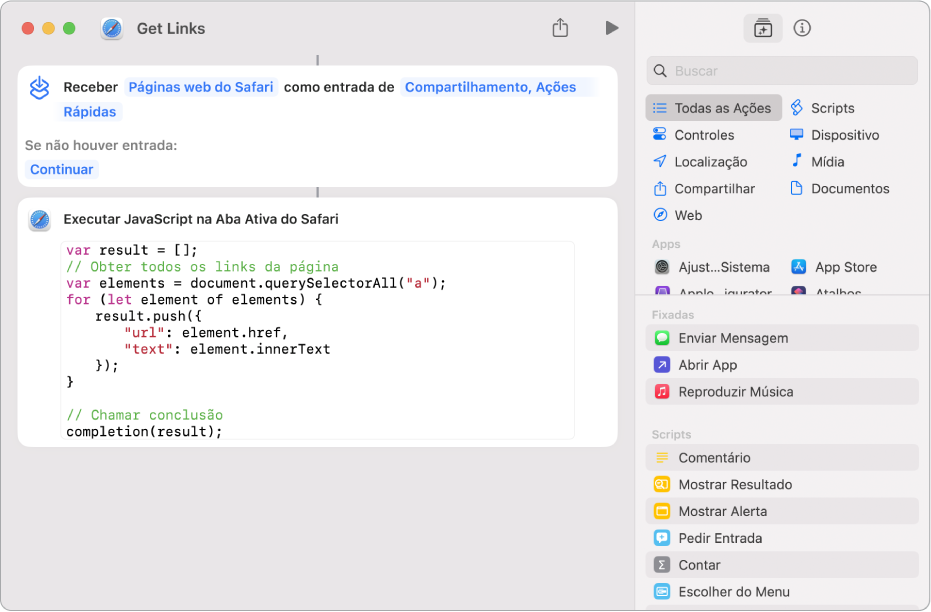Add the Mostrar Alerta action

[x=722, y=511]
